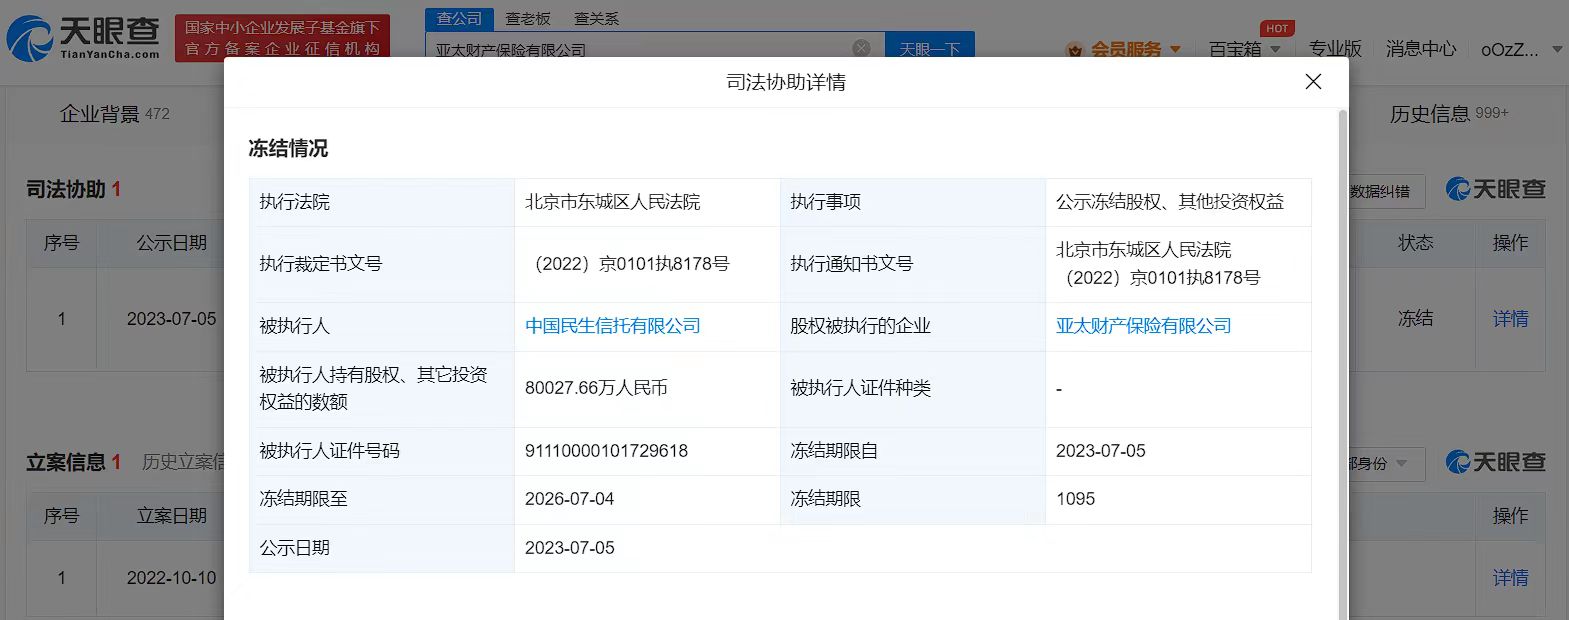Click the 91110000101729618 certificate number

pyautogui.click(x=606, y=451)
